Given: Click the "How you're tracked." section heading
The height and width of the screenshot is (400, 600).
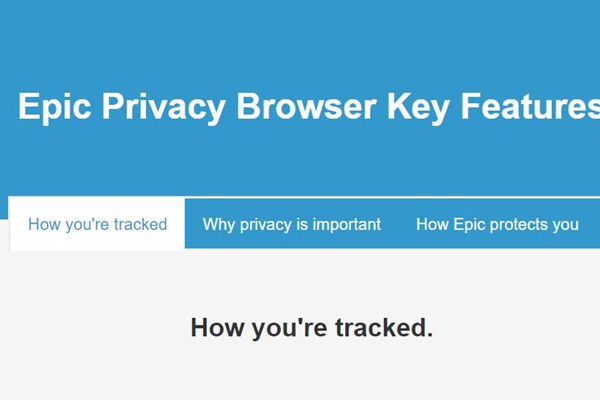Looking at the screenshot, I should point(311,327).
